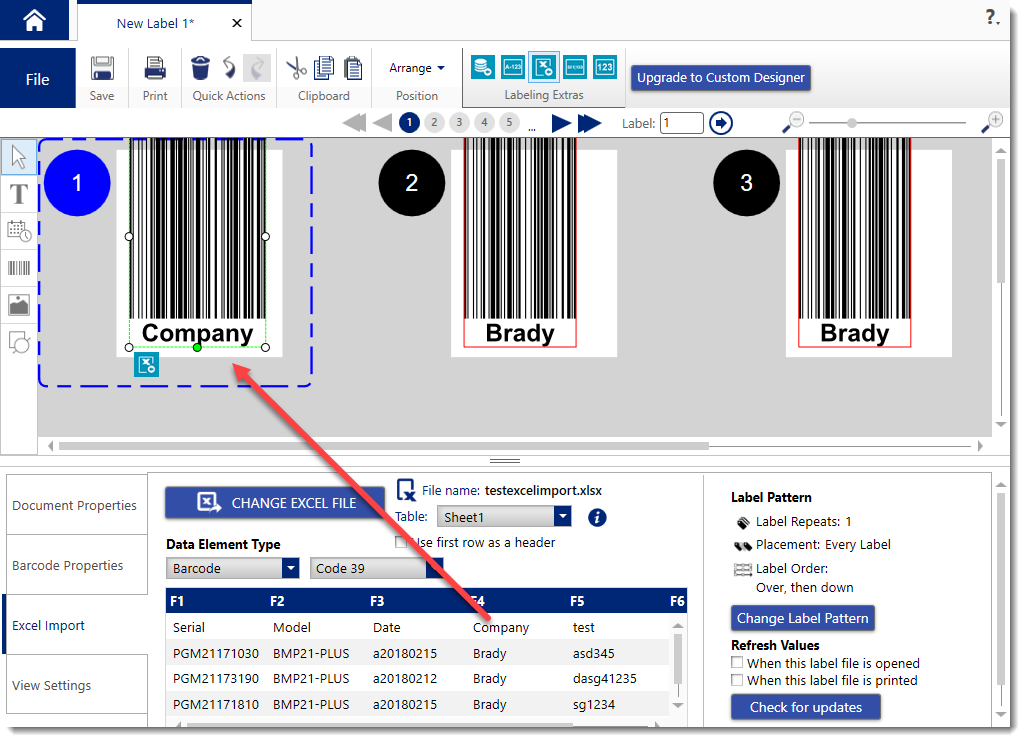The image size is (1025, 742).
Task: Click Upgrade to Custom Designer
Action: [x=720, y=77]
